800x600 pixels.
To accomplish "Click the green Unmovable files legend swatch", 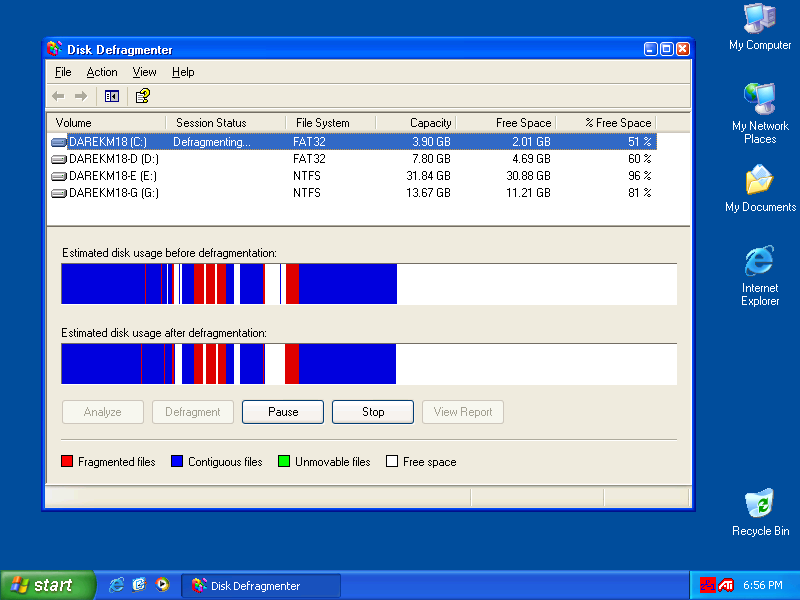I will pyautogui.click(x=284, y=462).
